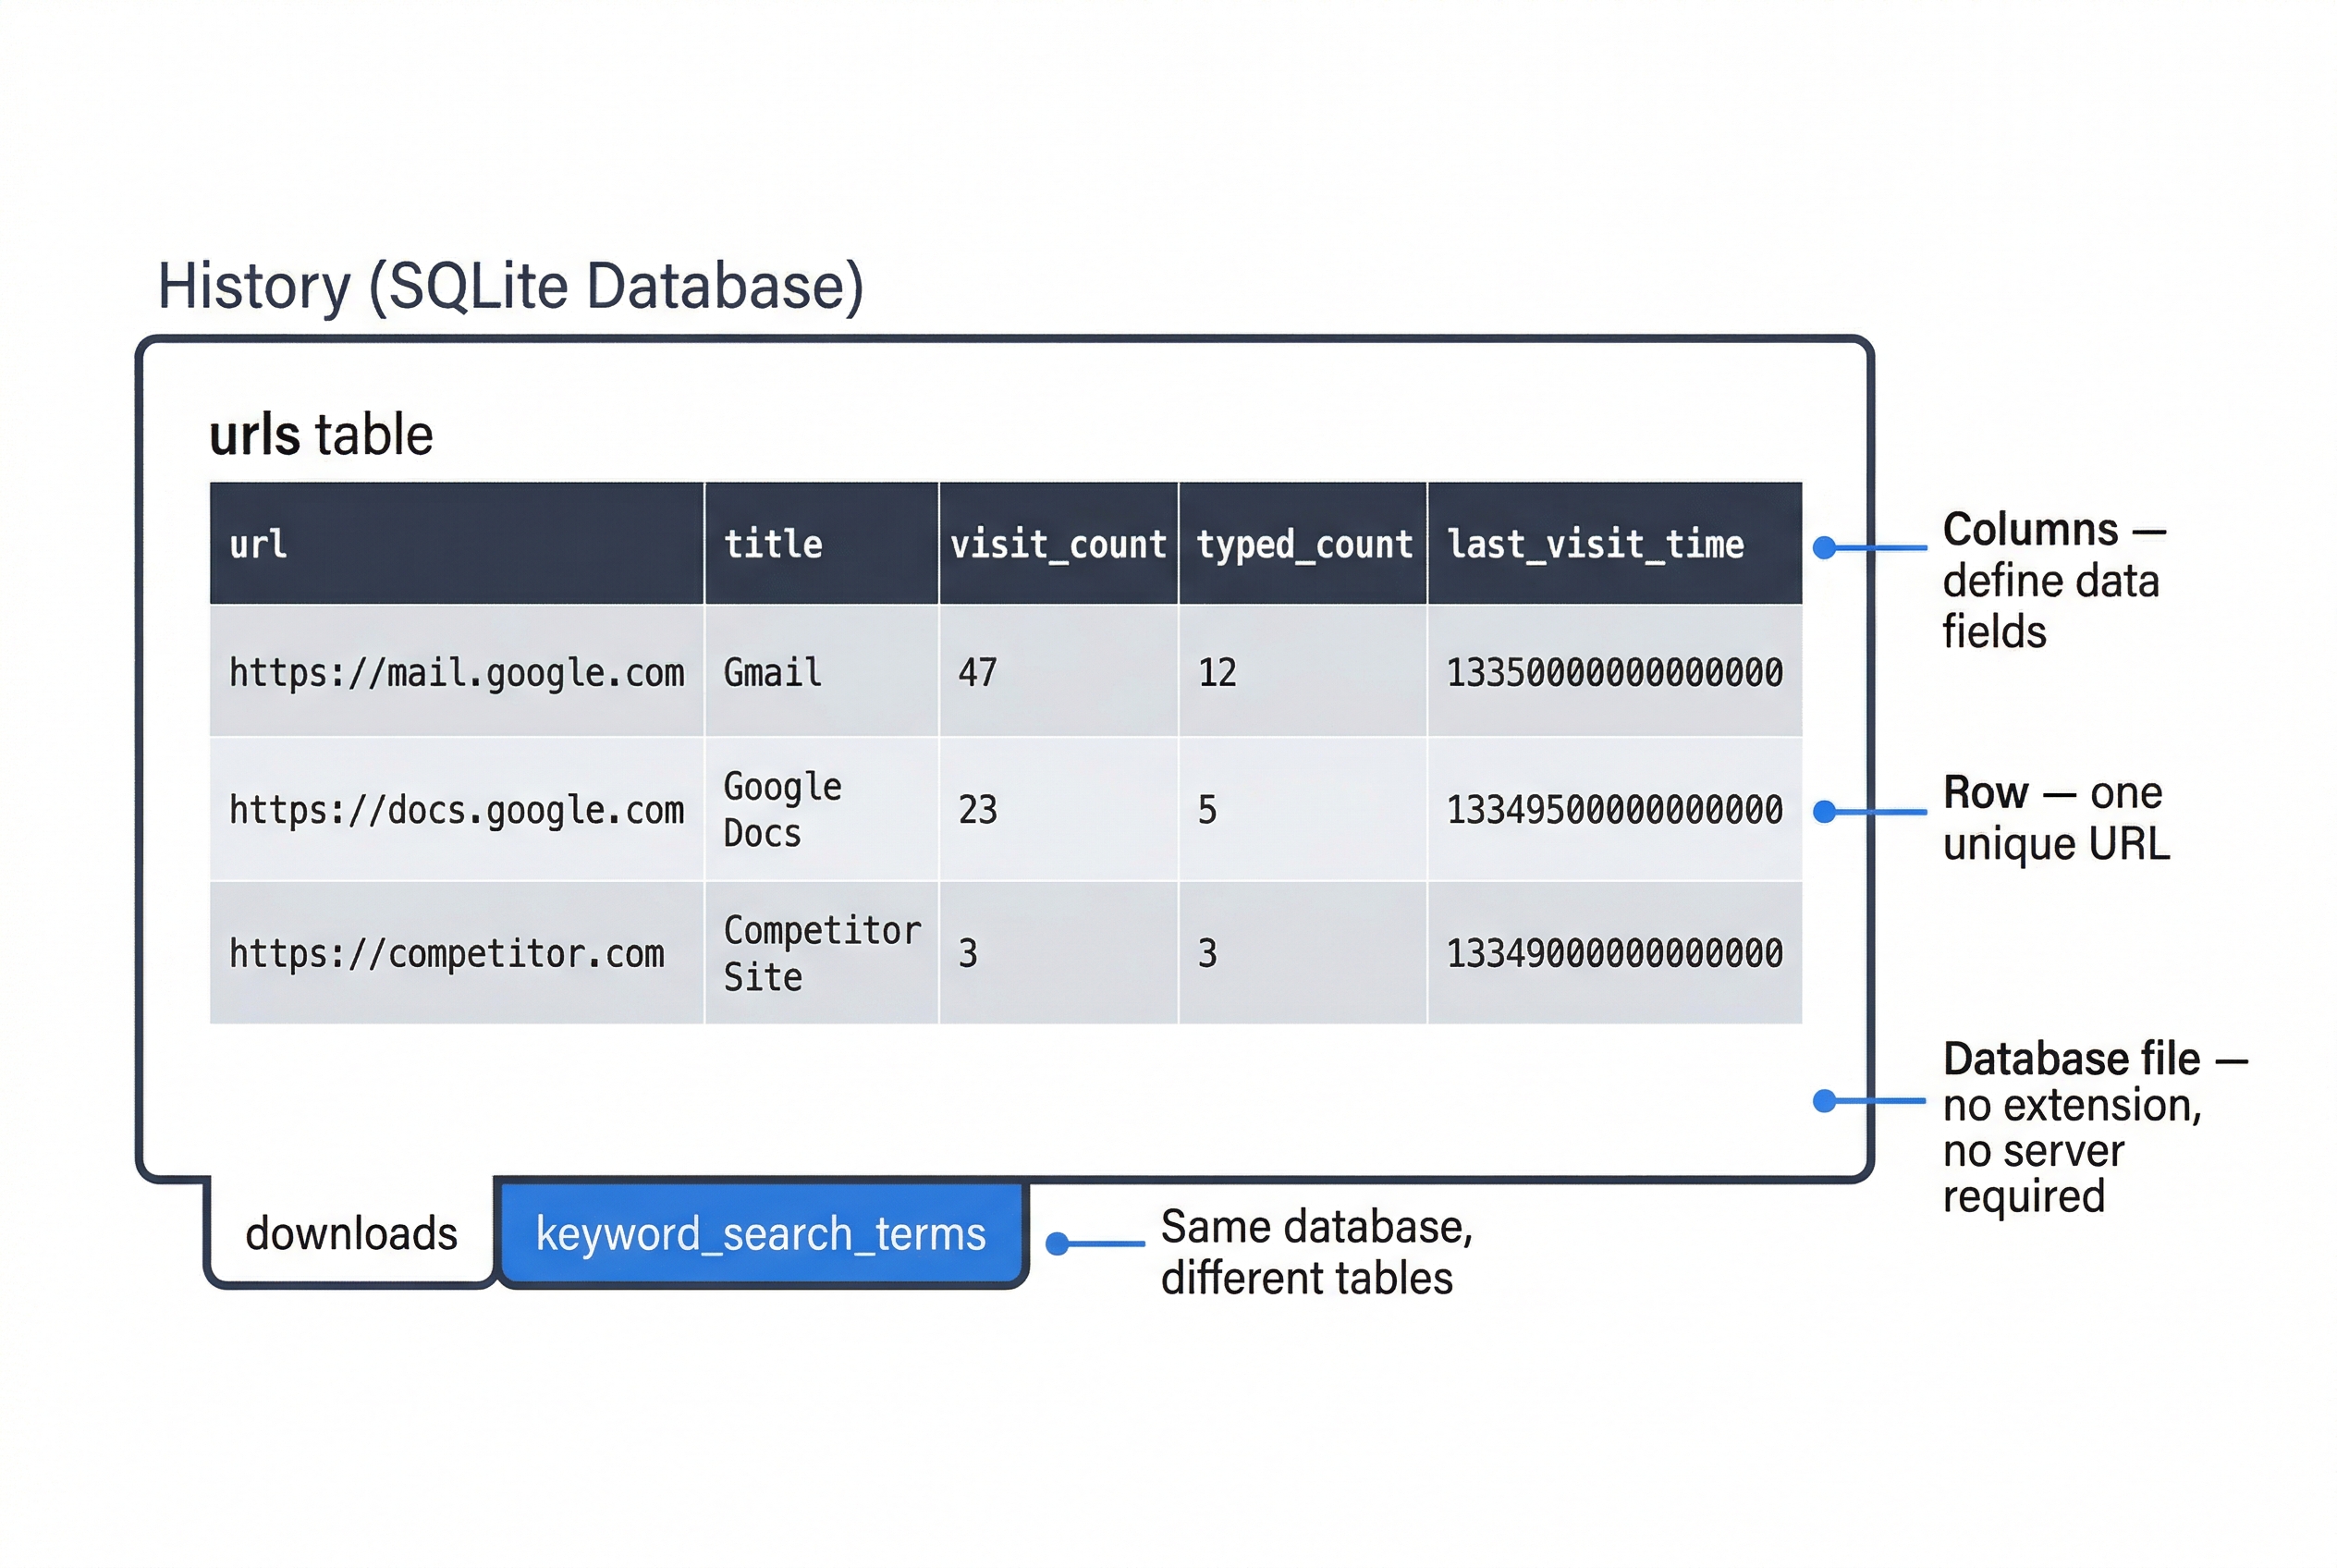Click the Columns annotation dot
This screenshot has width=2337, height=1568.
coord(1825,546)
